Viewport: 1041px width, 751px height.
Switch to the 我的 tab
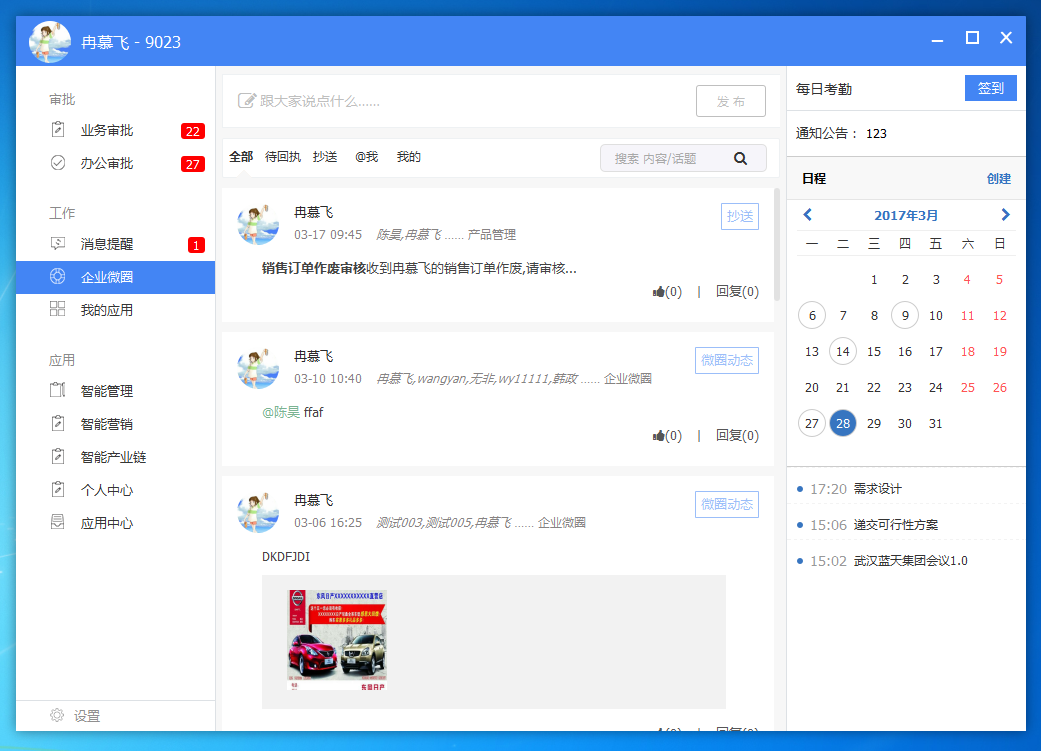point(409,157)
